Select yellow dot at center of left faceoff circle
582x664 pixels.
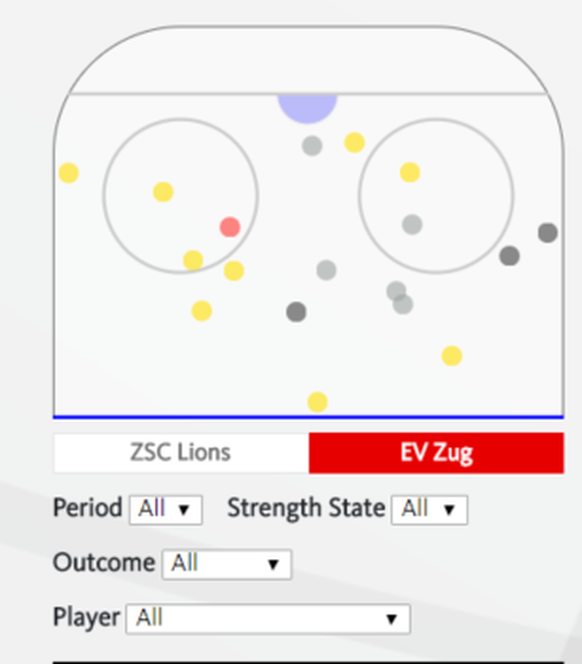tap(163, 192)
